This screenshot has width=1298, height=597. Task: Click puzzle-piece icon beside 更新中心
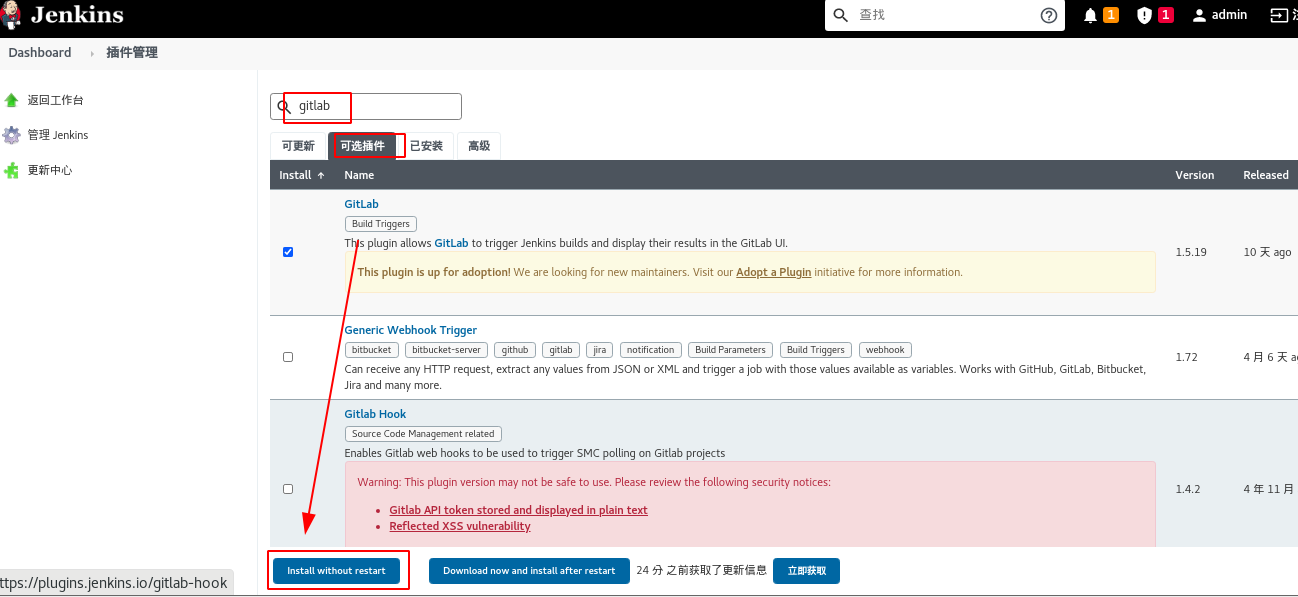point(11,170)
